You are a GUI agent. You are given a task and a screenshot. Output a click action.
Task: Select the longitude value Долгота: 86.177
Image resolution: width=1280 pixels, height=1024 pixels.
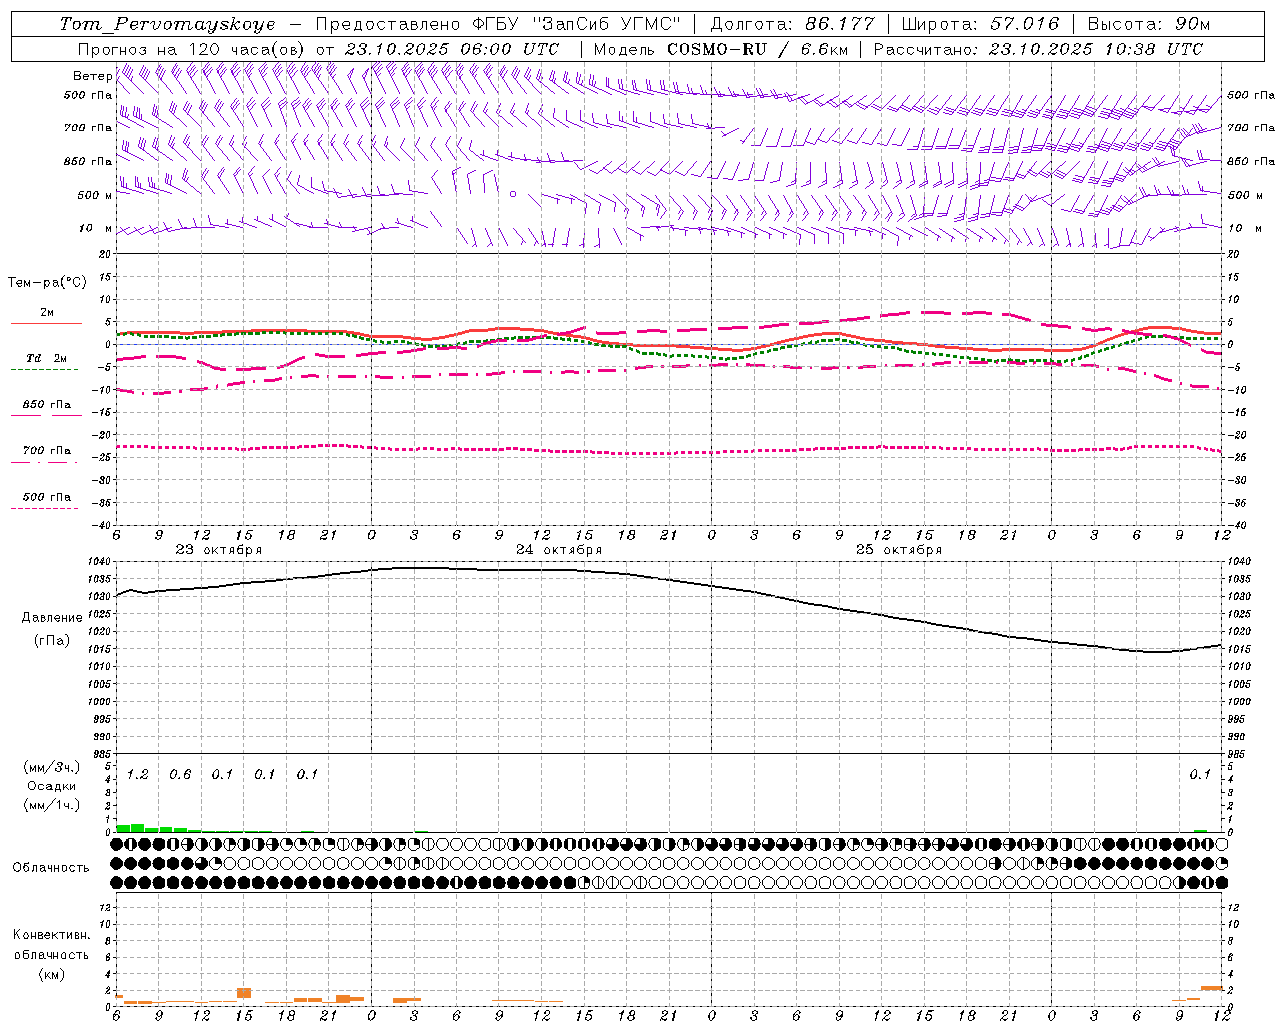[792, 24]
